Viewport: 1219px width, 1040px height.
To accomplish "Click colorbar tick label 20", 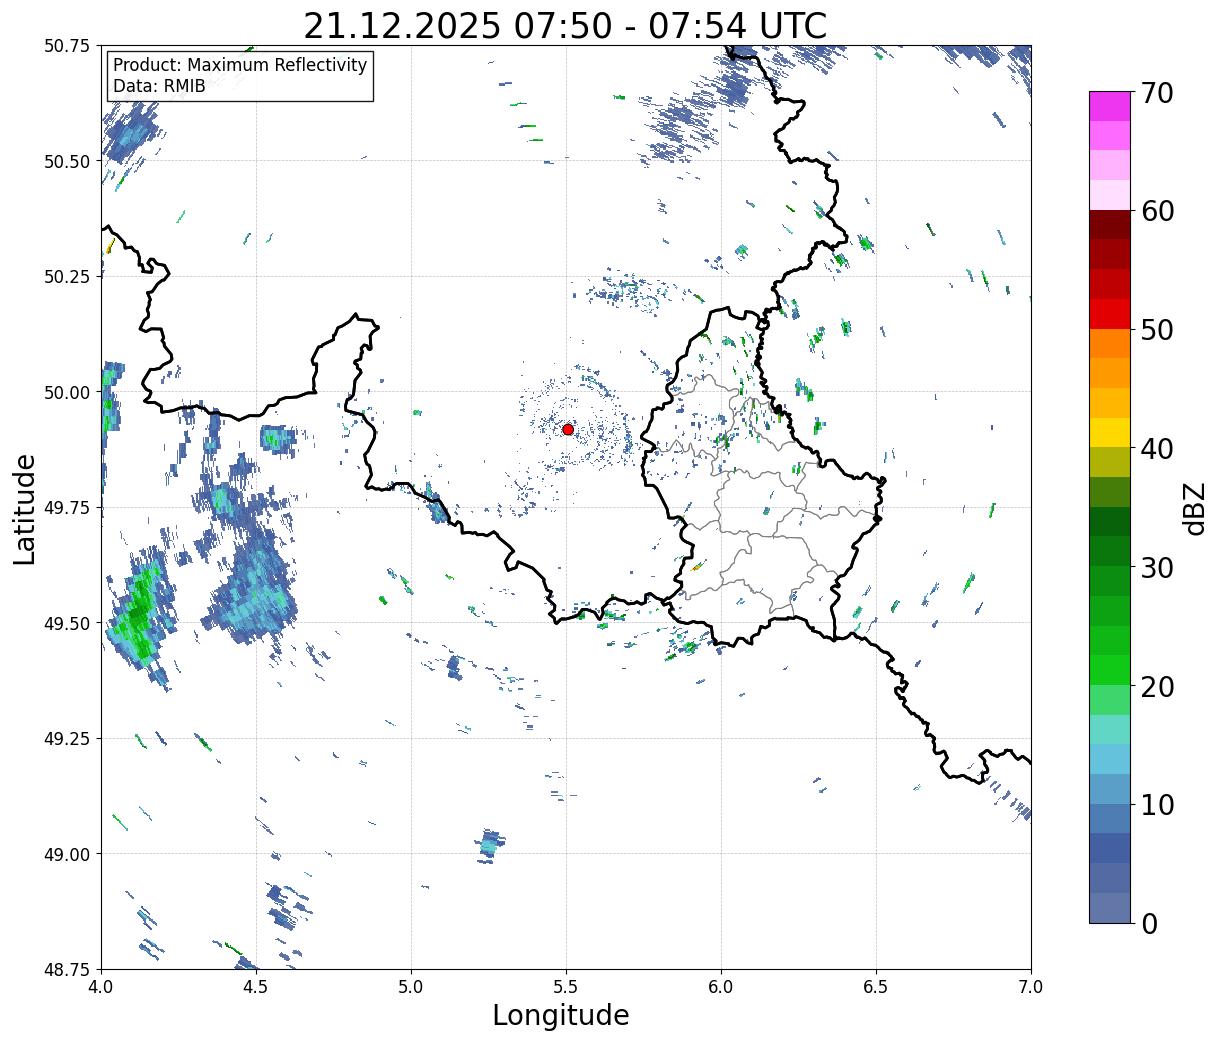I will click(1157, 686).
